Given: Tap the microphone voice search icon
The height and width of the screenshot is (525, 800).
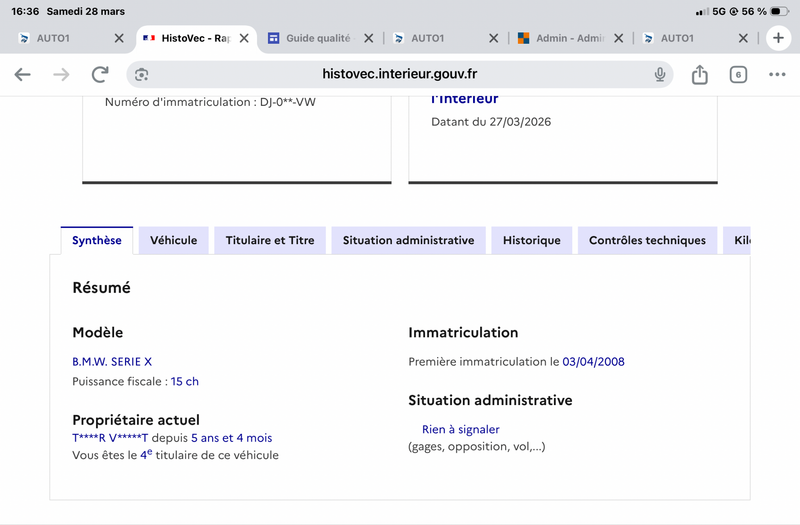Looking at the screenshot, I should pyautogui.click(x=660, y=75).
